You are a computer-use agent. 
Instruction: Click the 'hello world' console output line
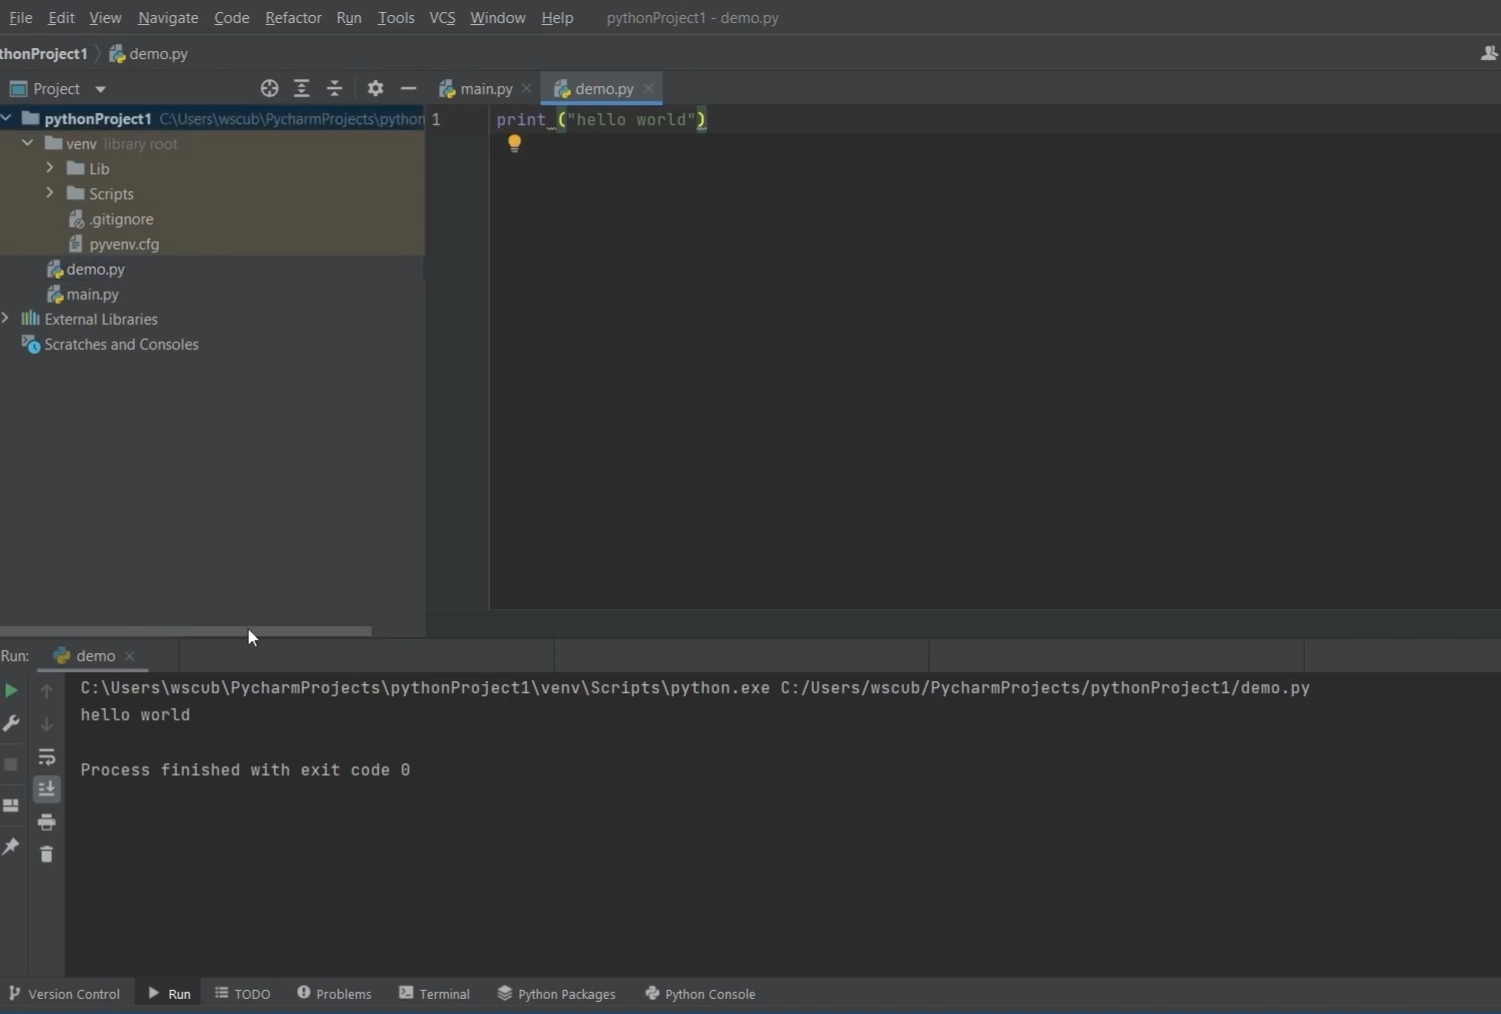[135, 715]
